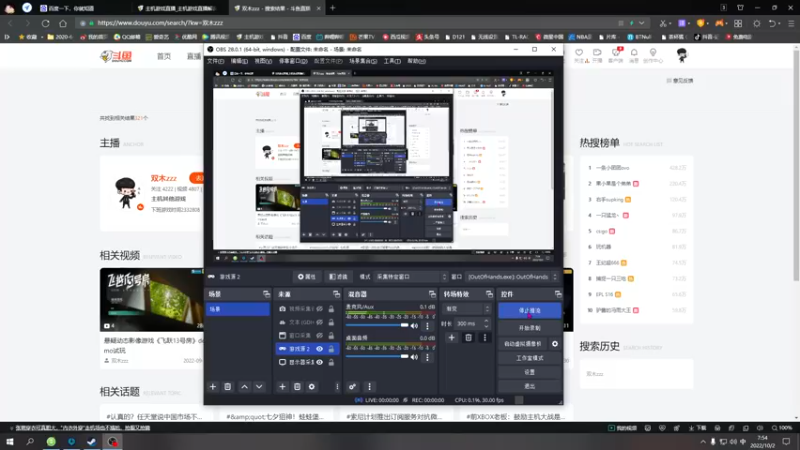Add a new source with the plus icon in 来源 panel
The height and width of the screenshot is (450, 800).
pos(282,387)
